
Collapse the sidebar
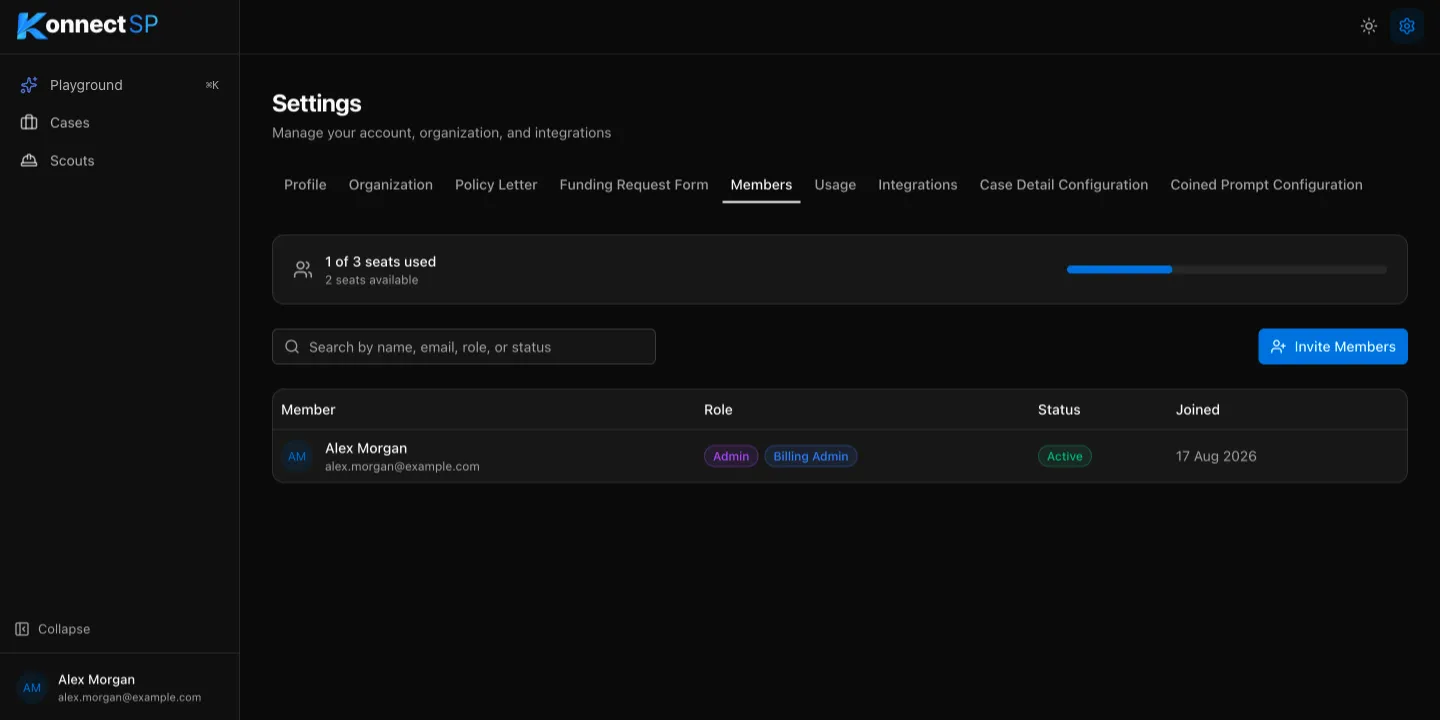pyautogui.click(x=53, y=629)
